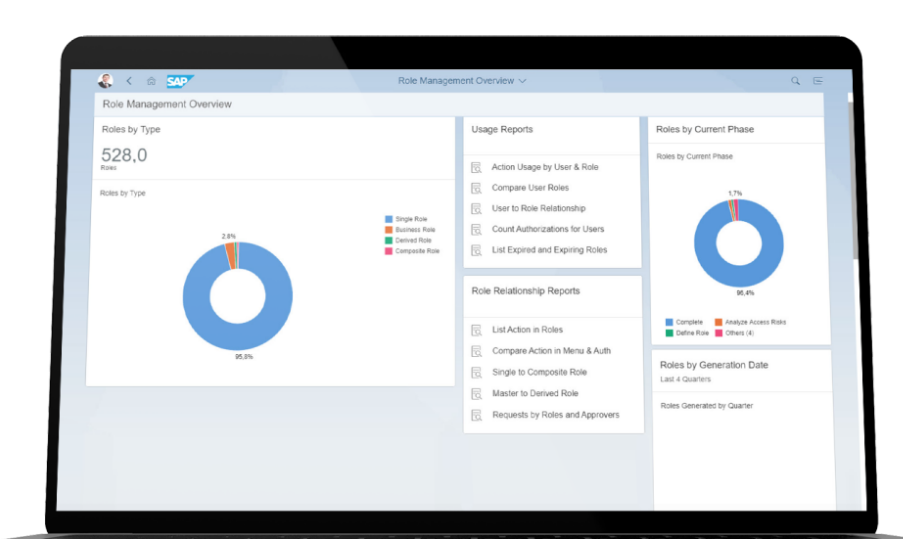The width and height of the screenshot is (903, 539).
Task: Open User to Role Relationship report
Action: pyautogui.click(x=538, y=208)
